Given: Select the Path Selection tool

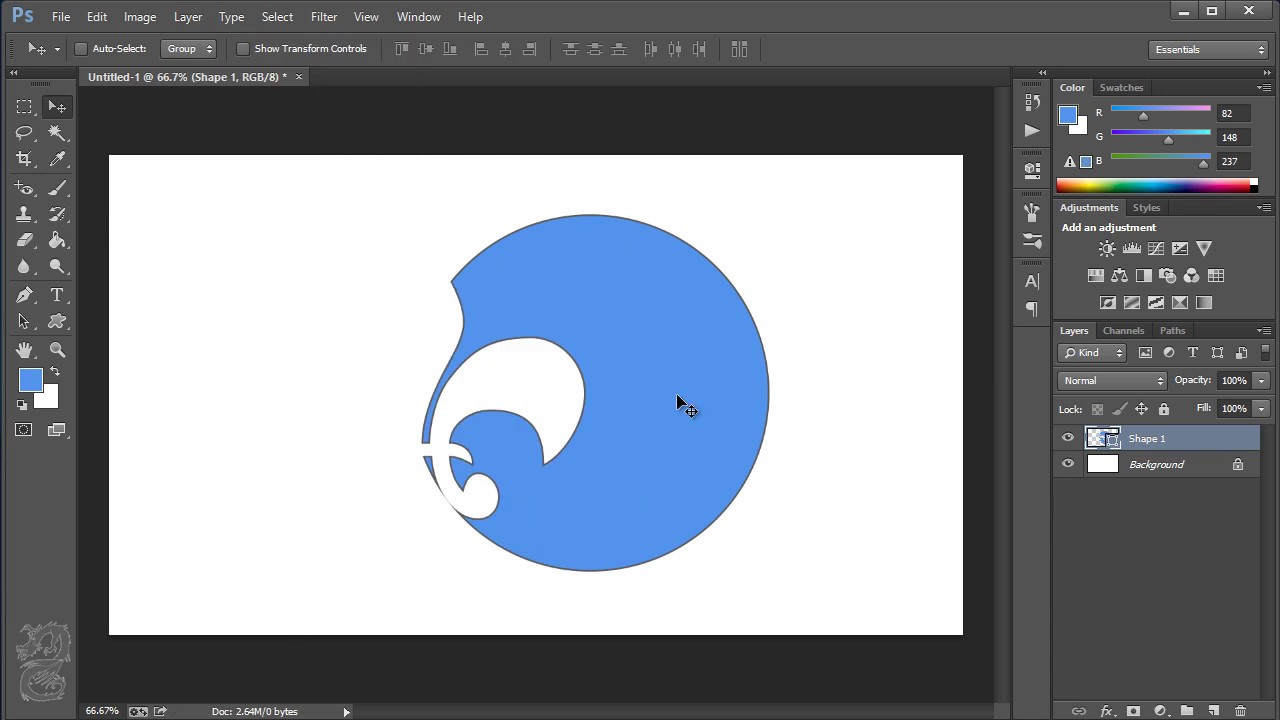Looking at the screenshot, I should pyautogui.click(x=24, y=321).
